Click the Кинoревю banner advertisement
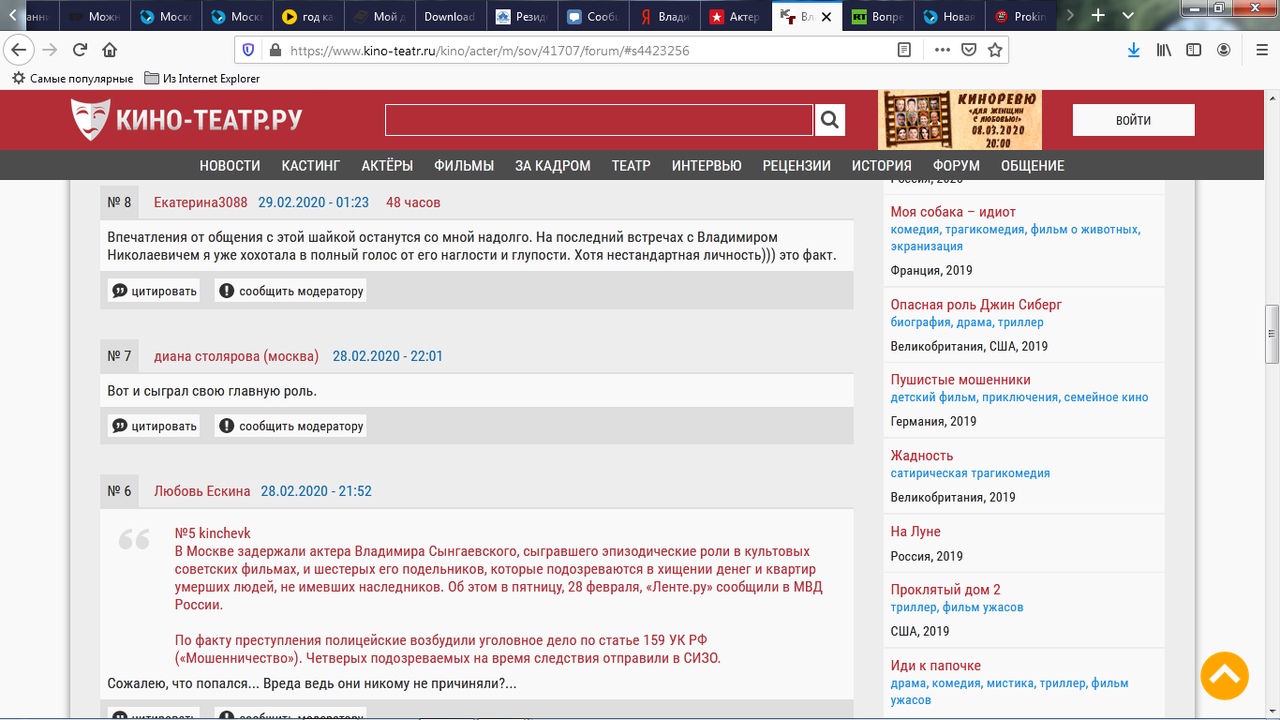The image size is (1280, 720). (960, 120)
